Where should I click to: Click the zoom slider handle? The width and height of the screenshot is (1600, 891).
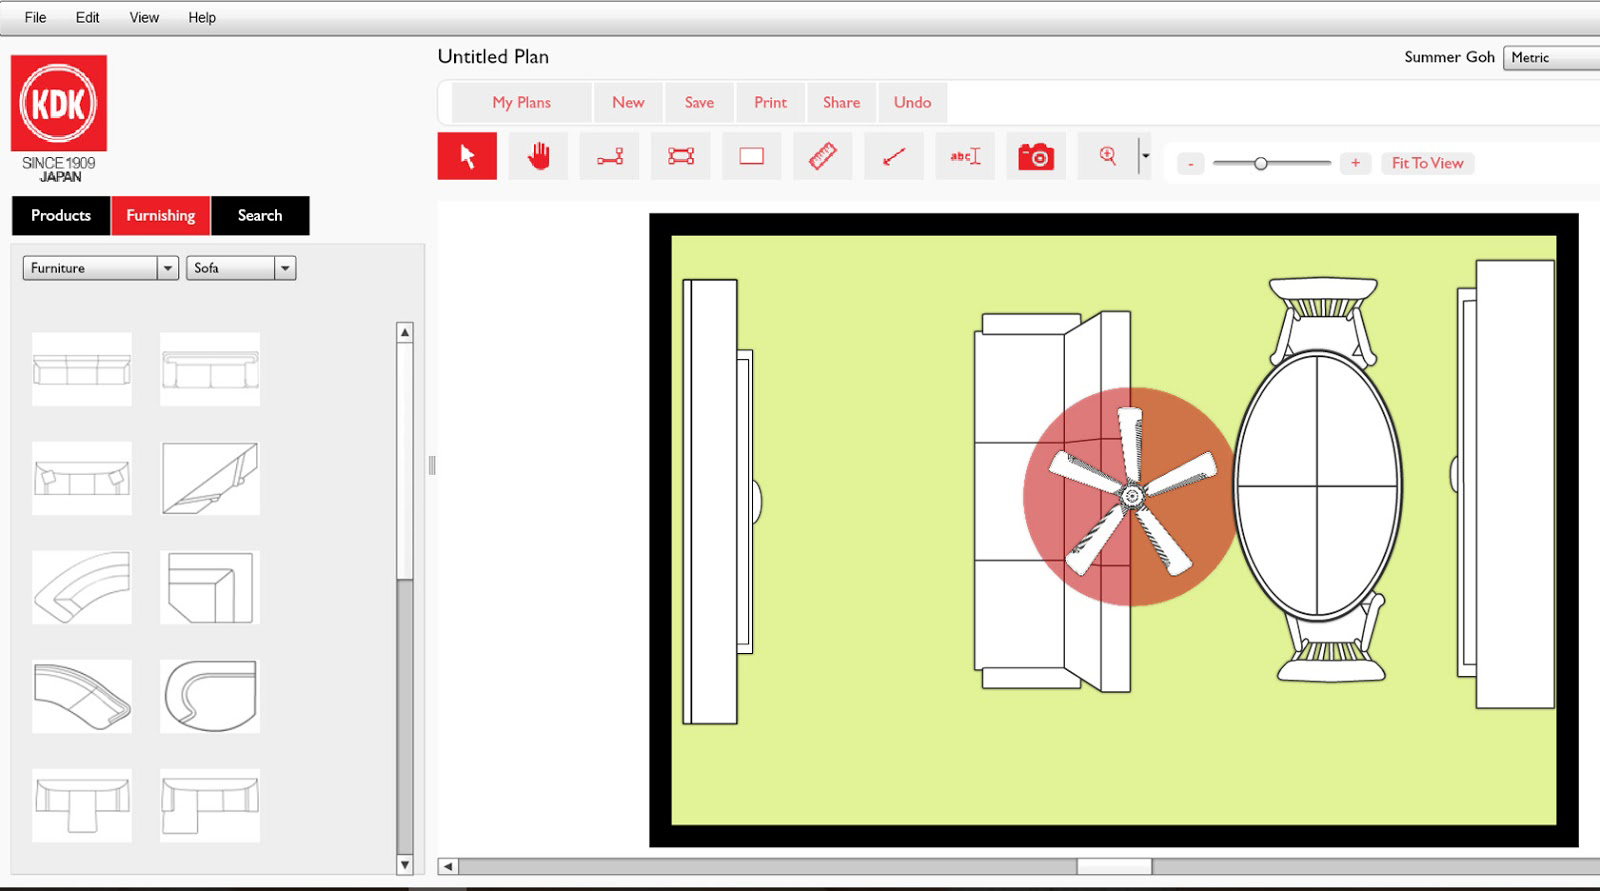pos(1261,163)
